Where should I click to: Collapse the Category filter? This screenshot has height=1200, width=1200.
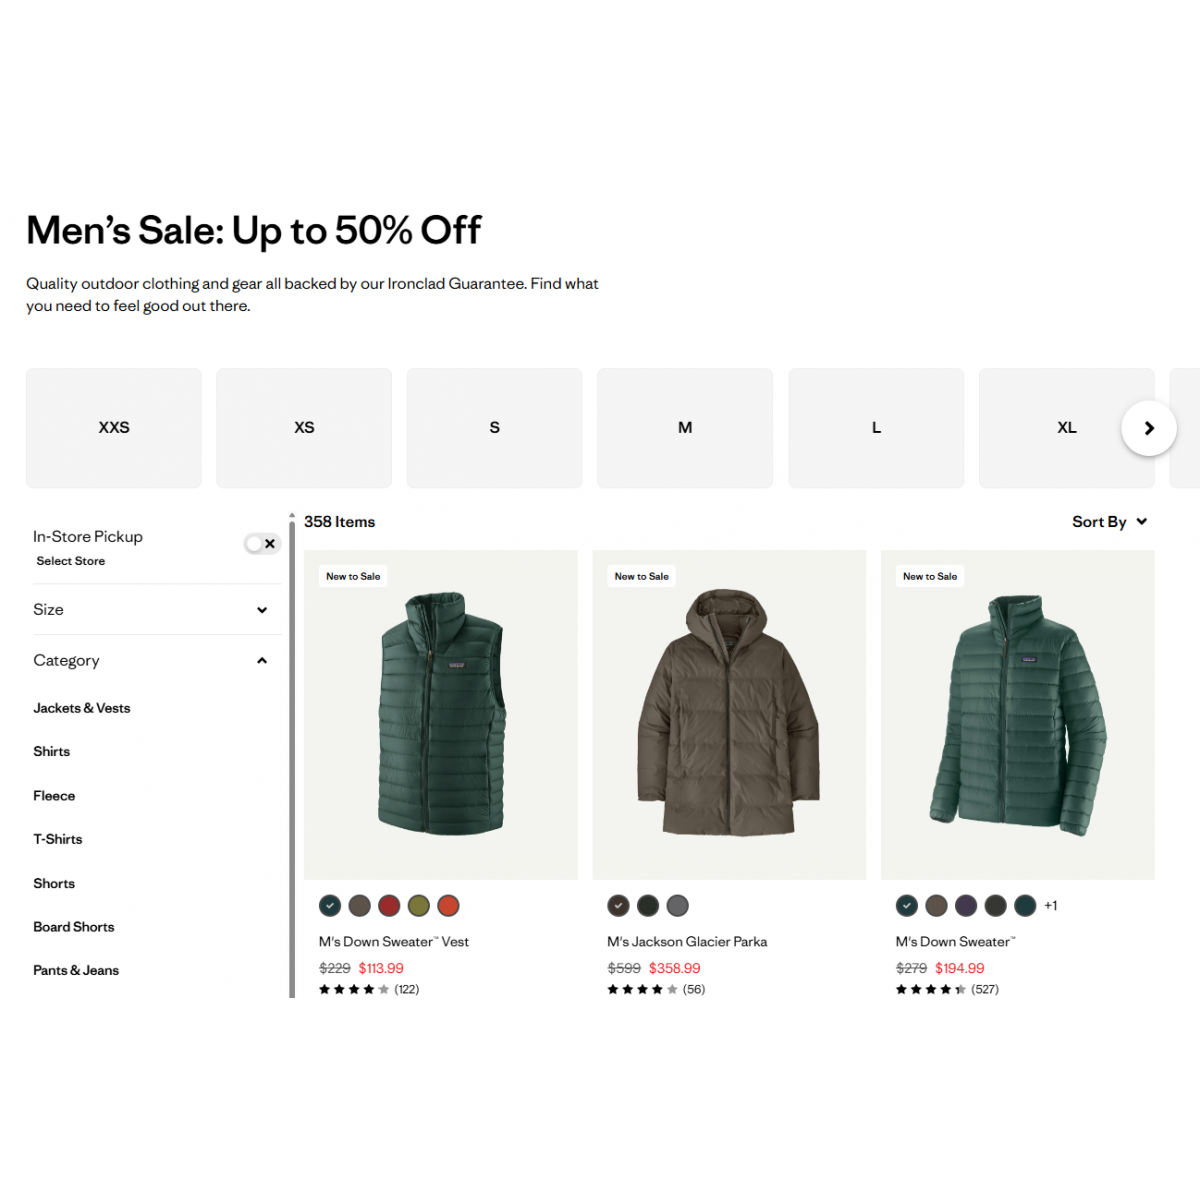[150, 661]
